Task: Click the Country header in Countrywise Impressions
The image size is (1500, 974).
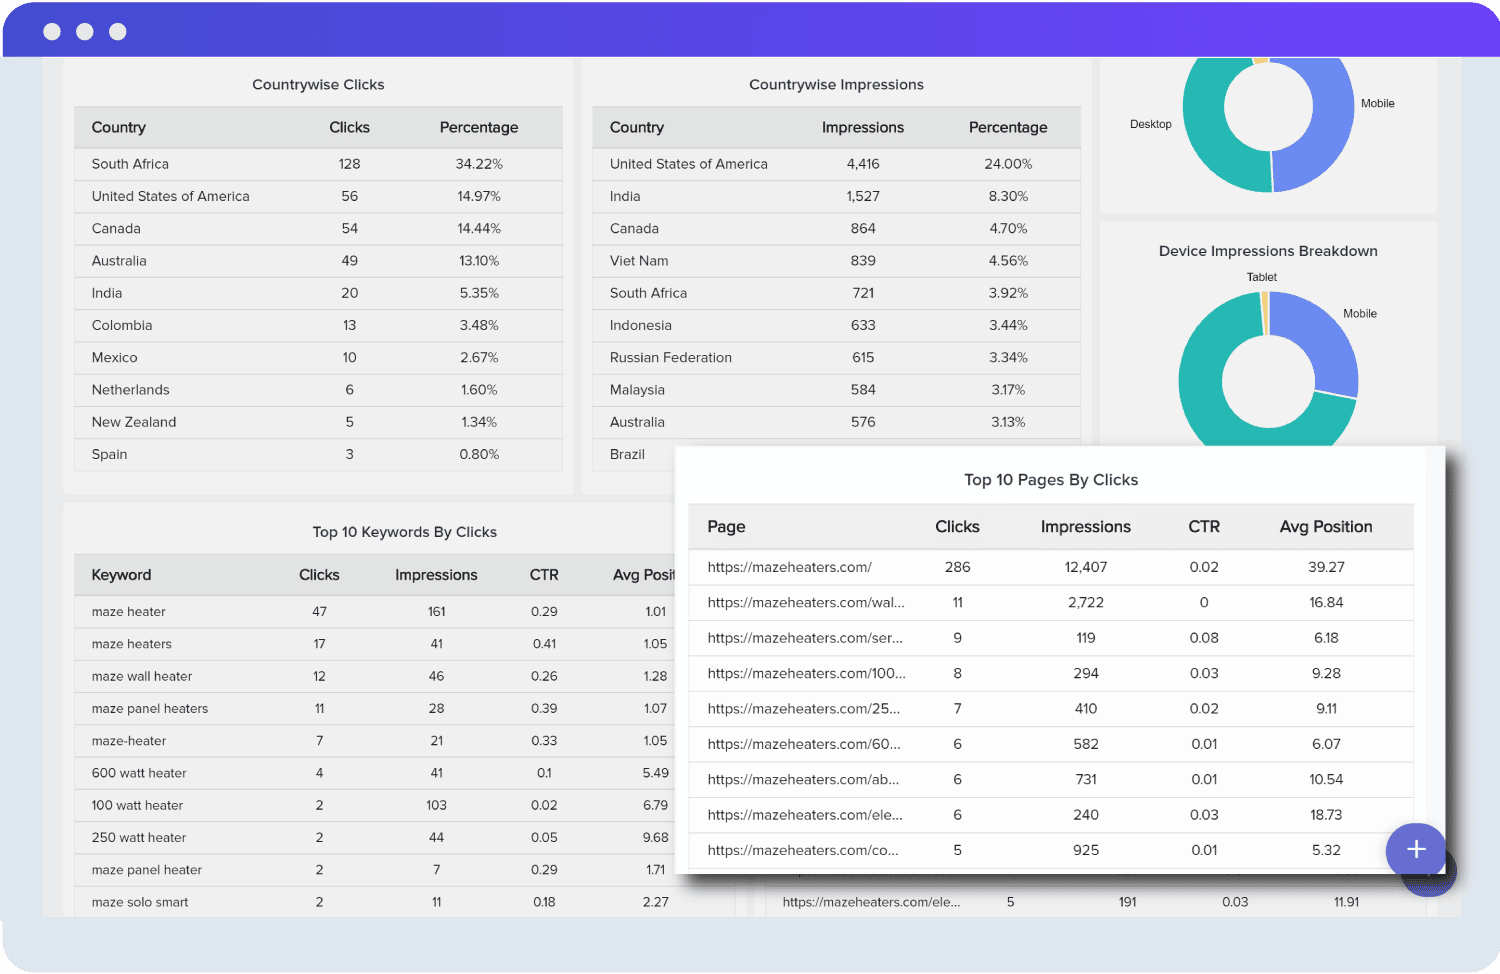Action: coord(637,127)
